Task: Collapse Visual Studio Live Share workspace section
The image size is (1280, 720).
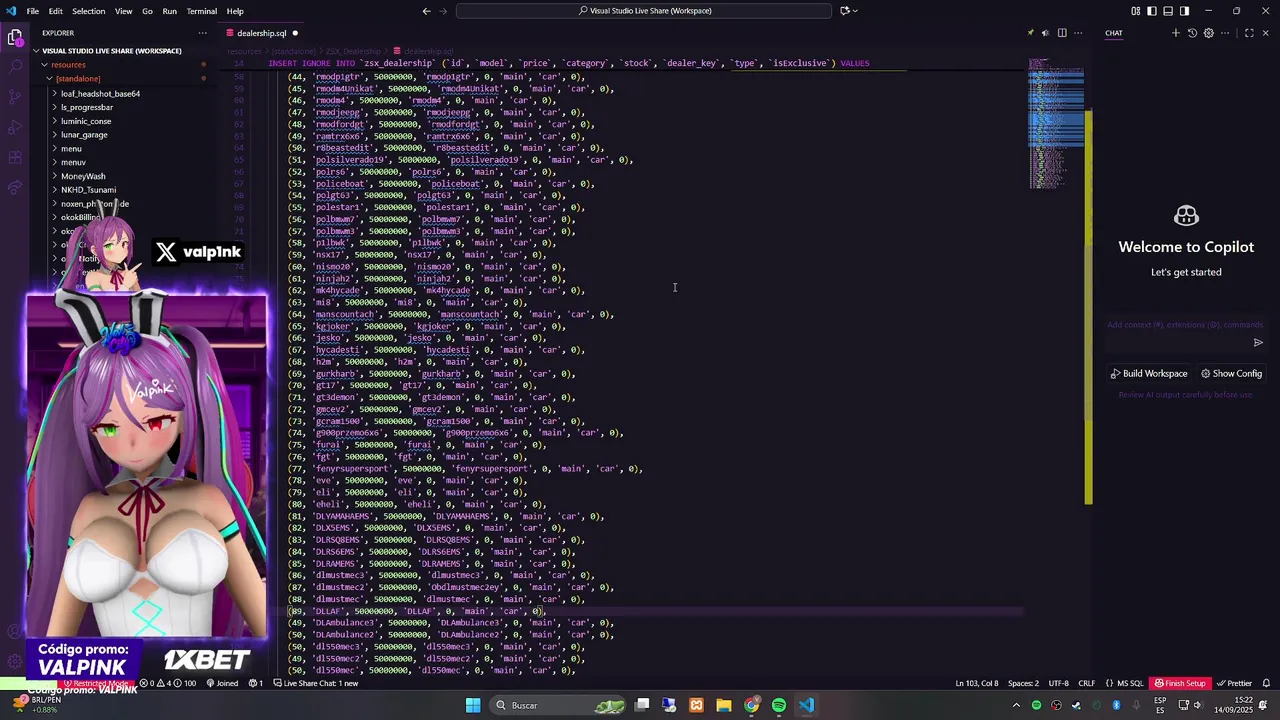Action: pos(112,51)
